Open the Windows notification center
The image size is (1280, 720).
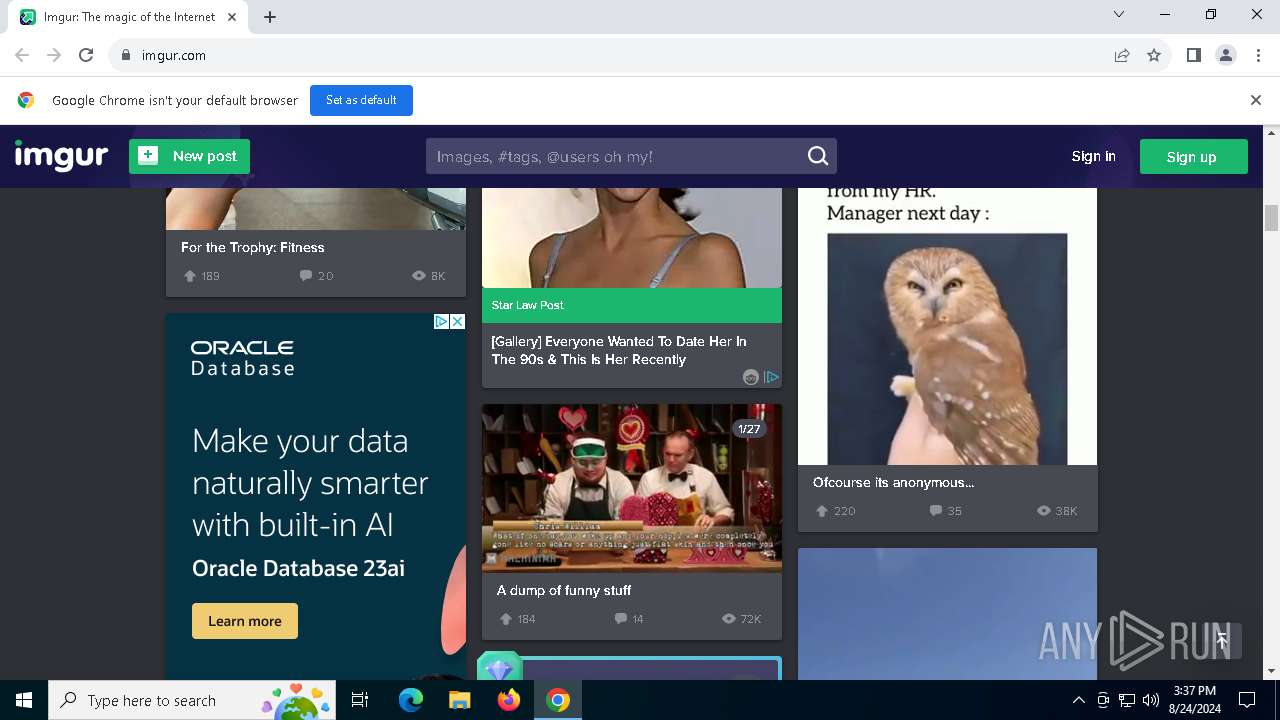1247,700
